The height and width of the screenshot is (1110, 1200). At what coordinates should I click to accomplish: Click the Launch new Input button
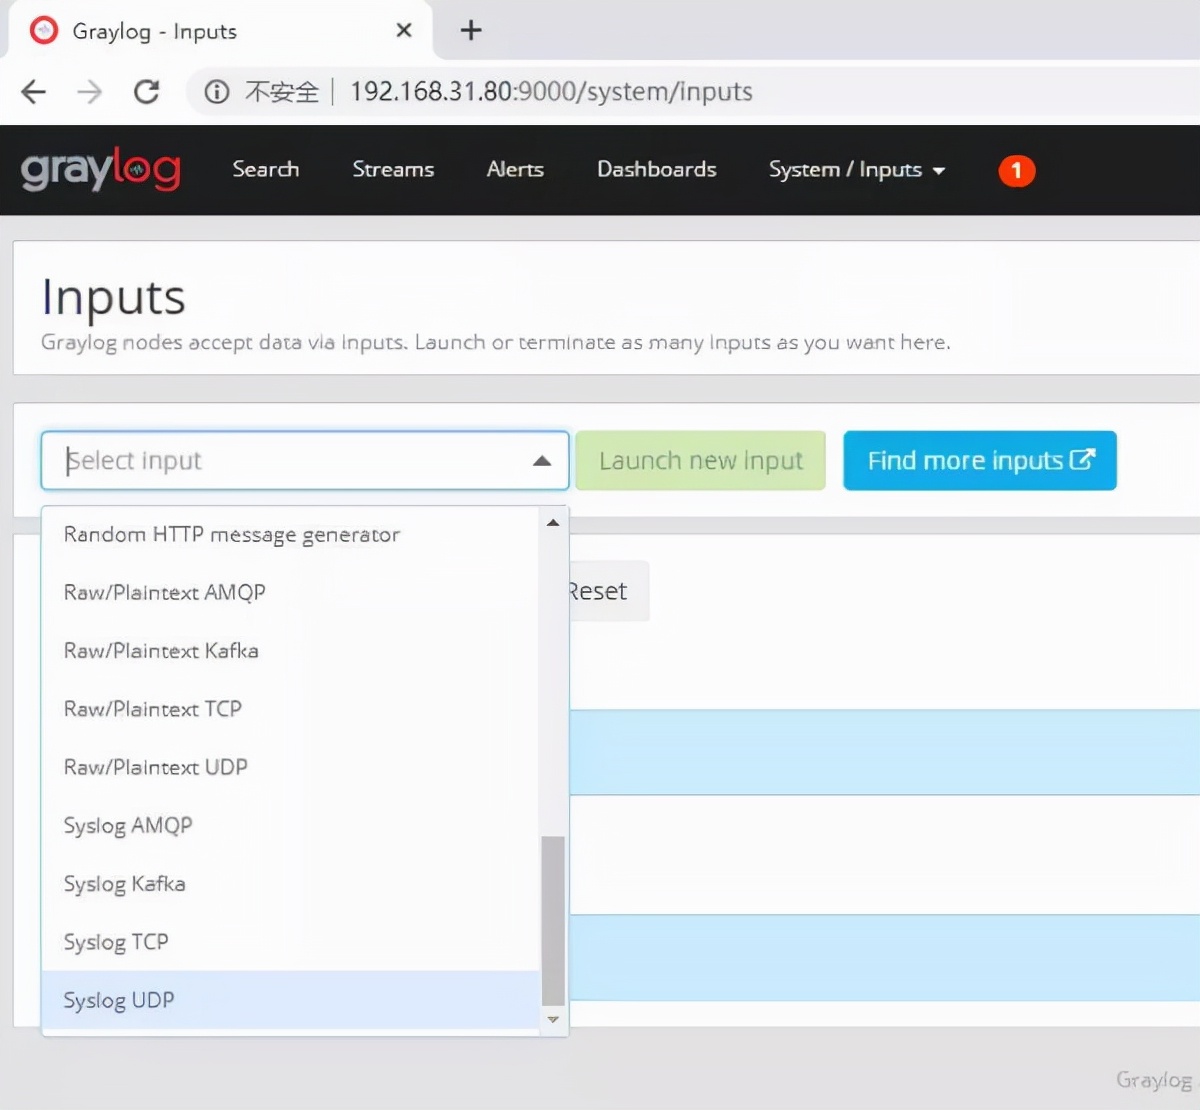700,460
